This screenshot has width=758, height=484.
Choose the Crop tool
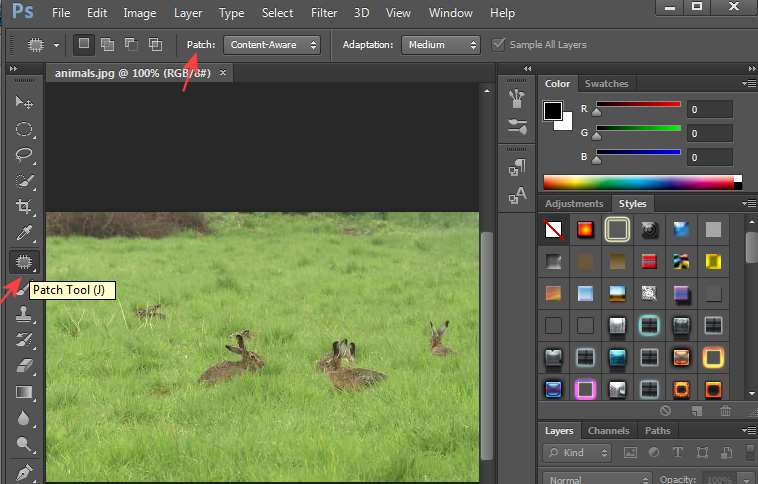(24, 207)
